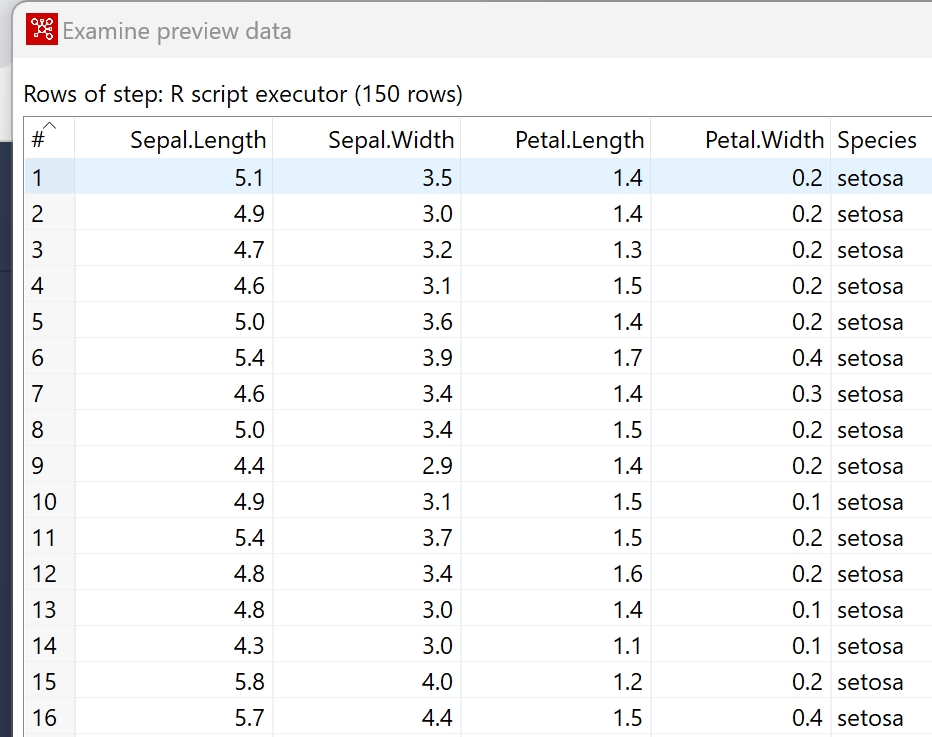
Task: Select Sepal.Width value 2.9 in row 9
Action: click(x=437, y=466)
